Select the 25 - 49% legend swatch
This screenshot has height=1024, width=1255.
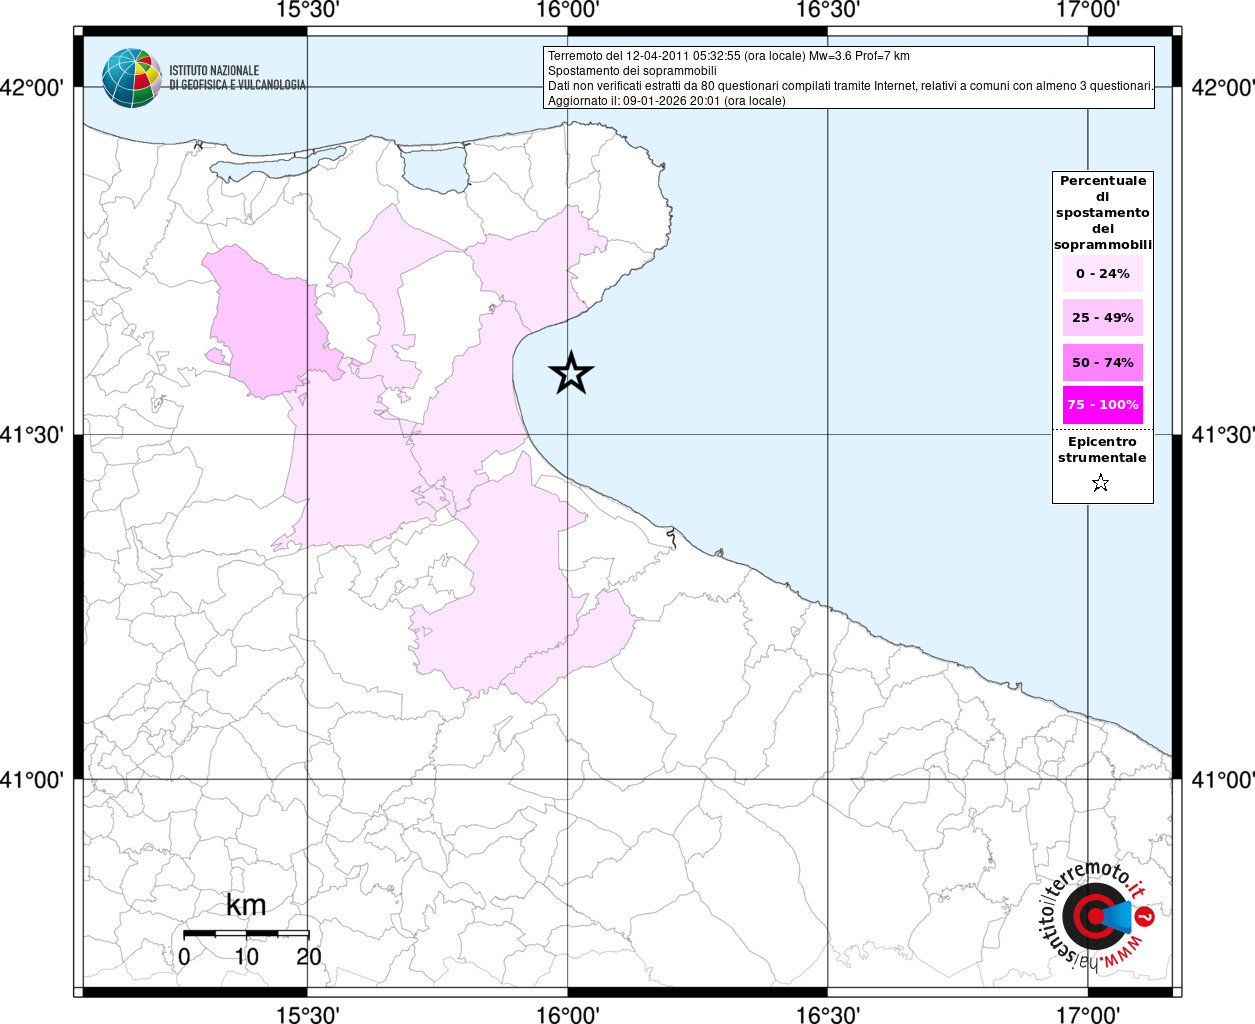click(x=1102, y=318)
